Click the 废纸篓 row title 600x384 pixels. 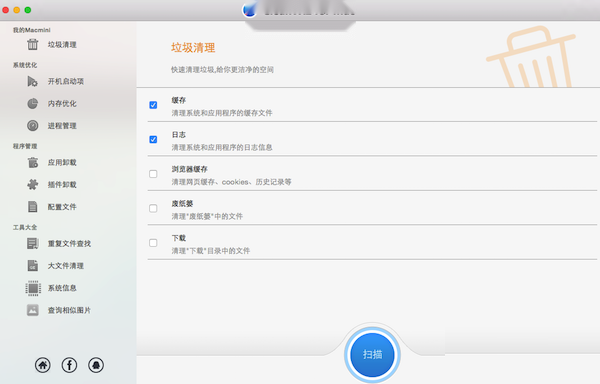click(182, 203)
